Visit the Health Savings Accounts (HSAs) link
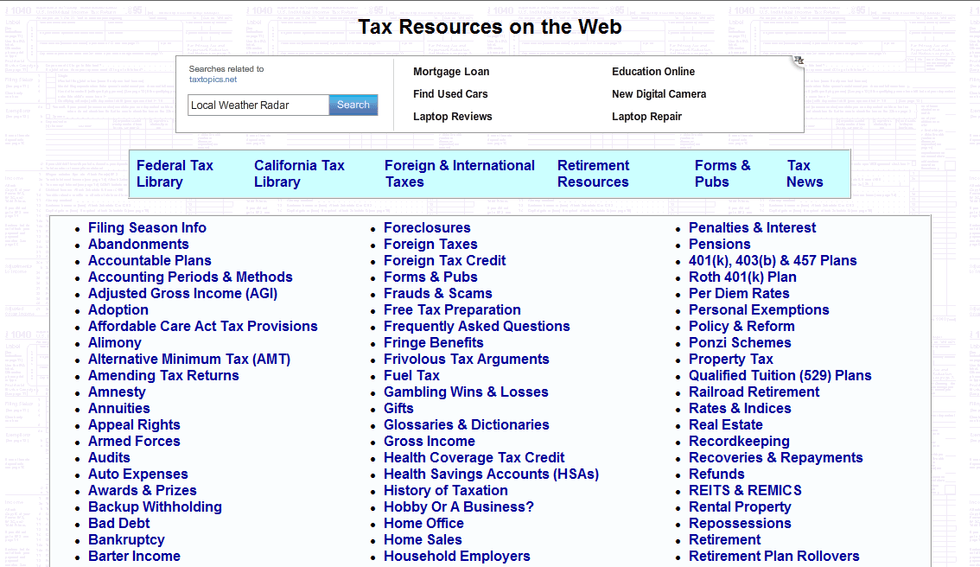Viewport: 980px width, 567px height. pyautogui.click(x=491, y=474)
